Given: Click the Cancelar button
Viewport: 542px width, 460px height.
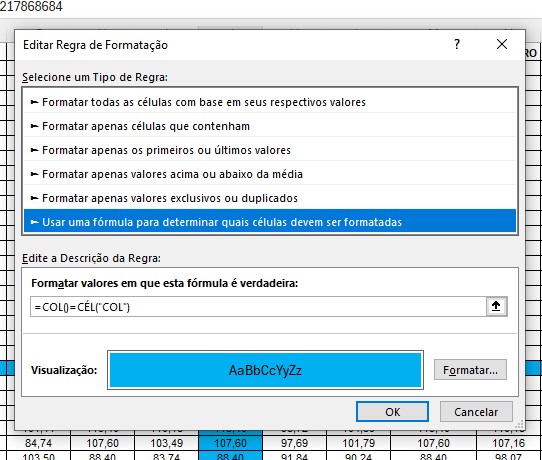Looking at the screenshot, I should click(476, 412).
